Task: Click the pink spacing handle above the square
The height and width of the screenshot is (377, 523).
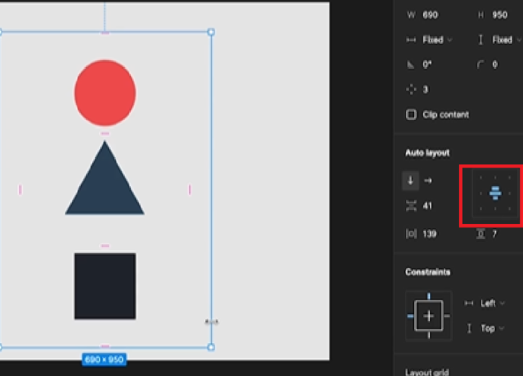Action: pos(105,246)
